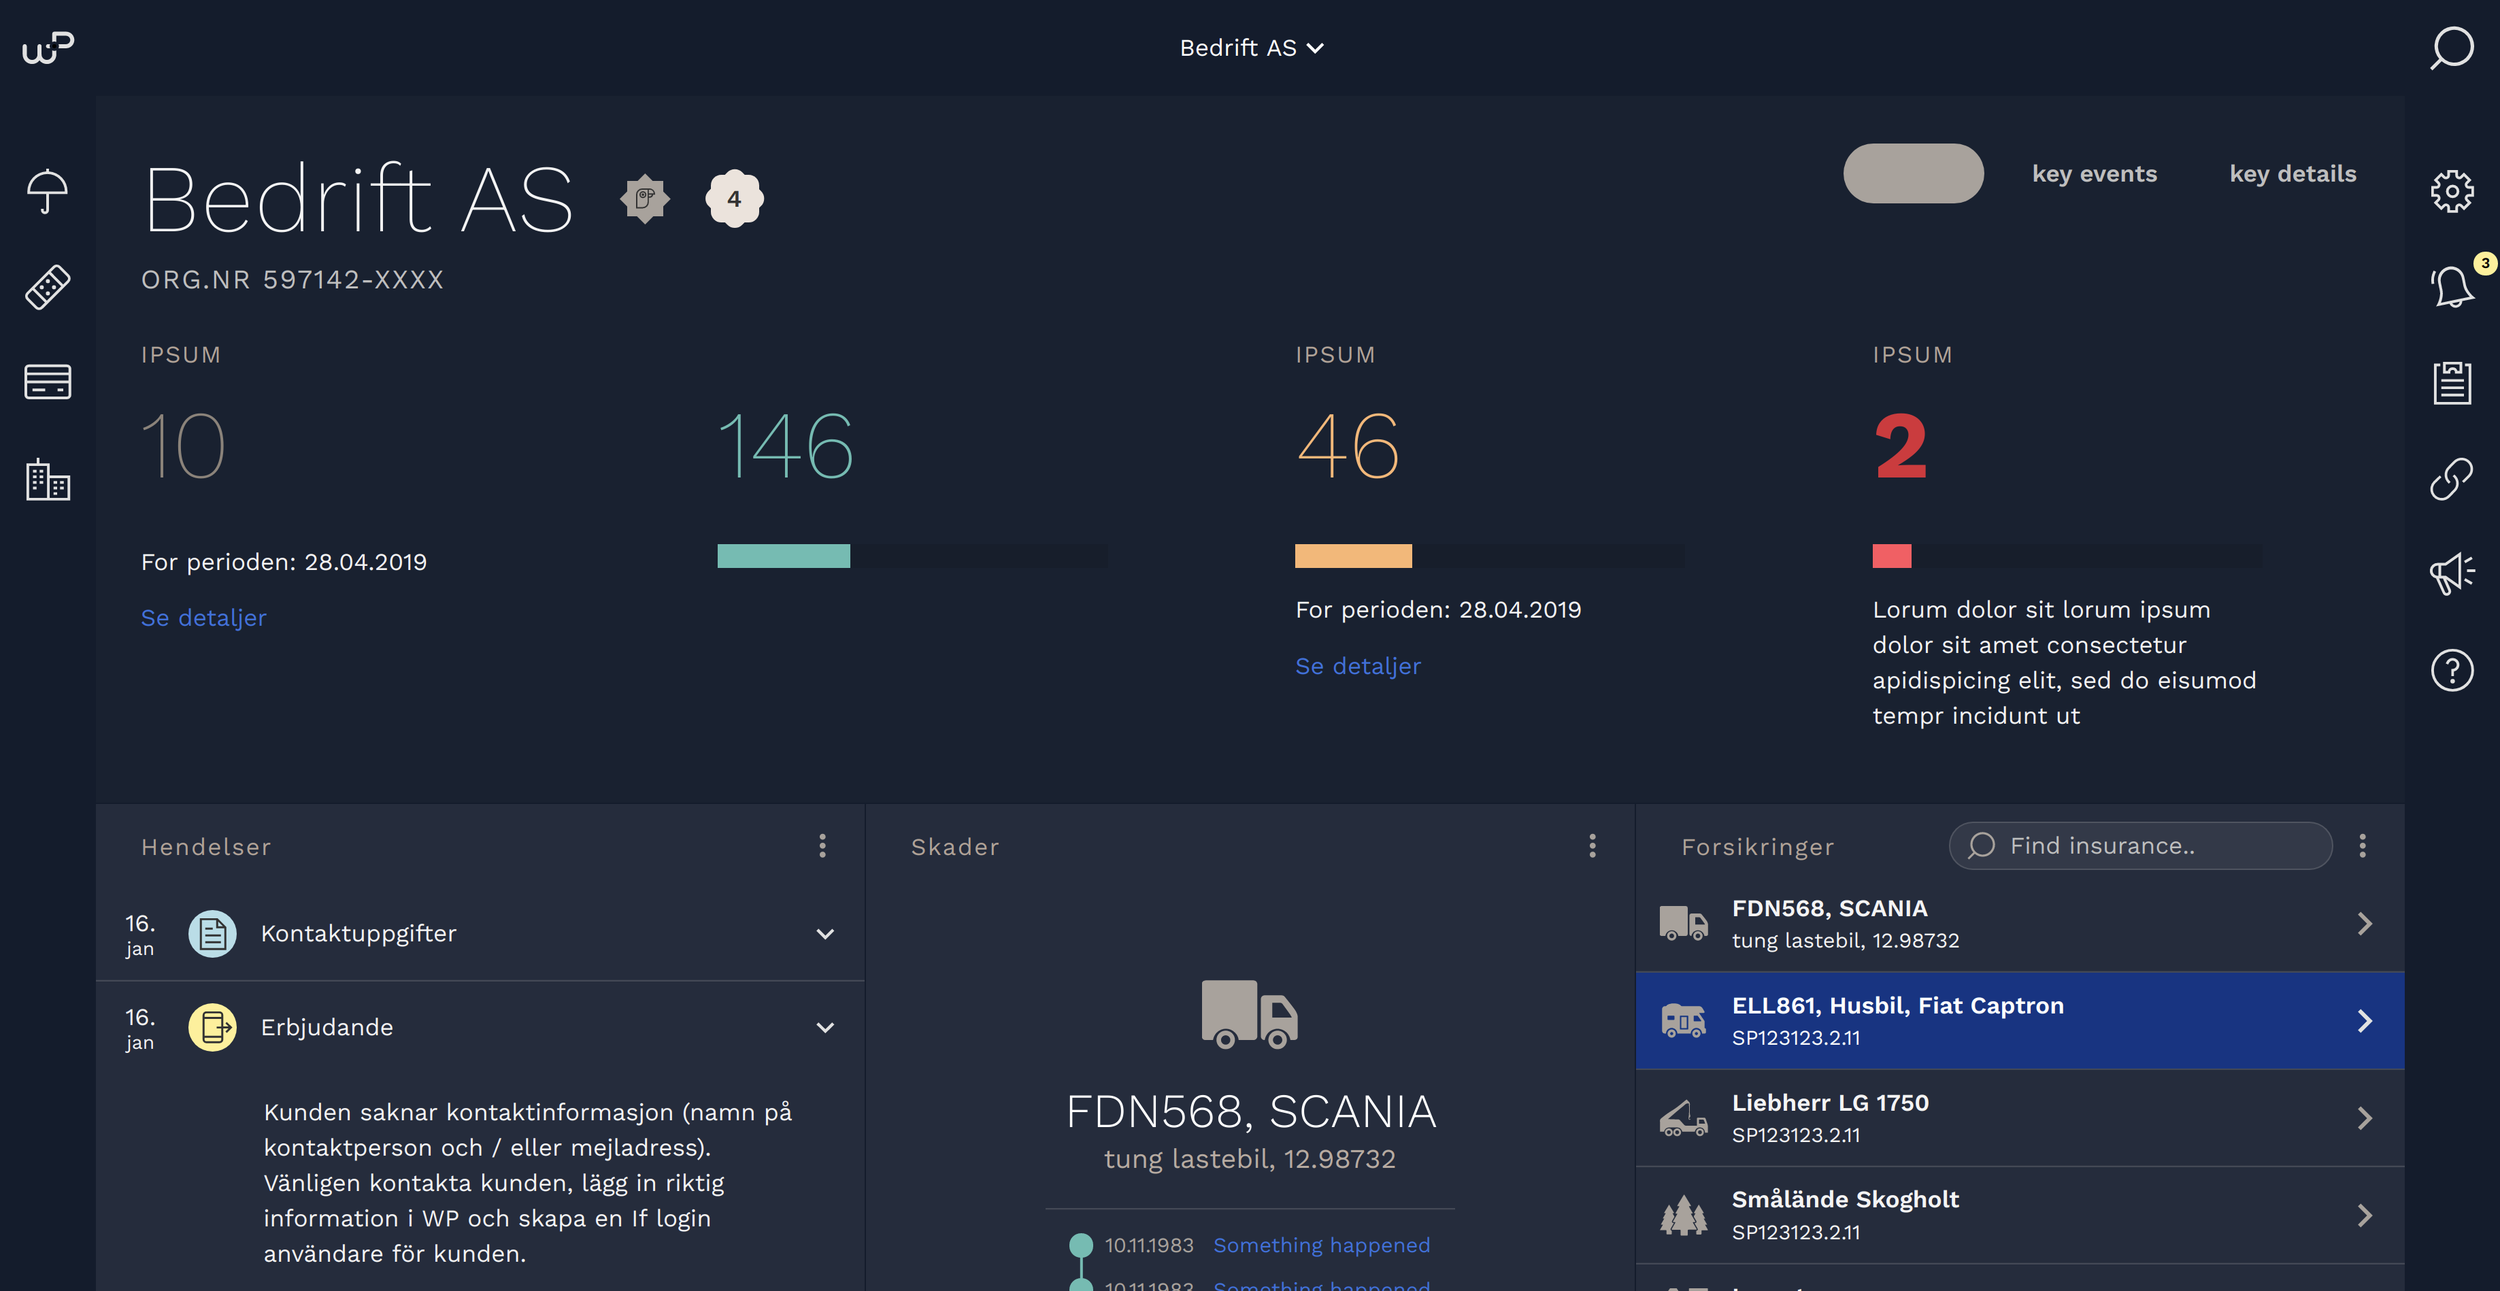Click the Something happened link dated 10.11.1983
Screen dimensions: 2500x1291
pos(1321,1245)
